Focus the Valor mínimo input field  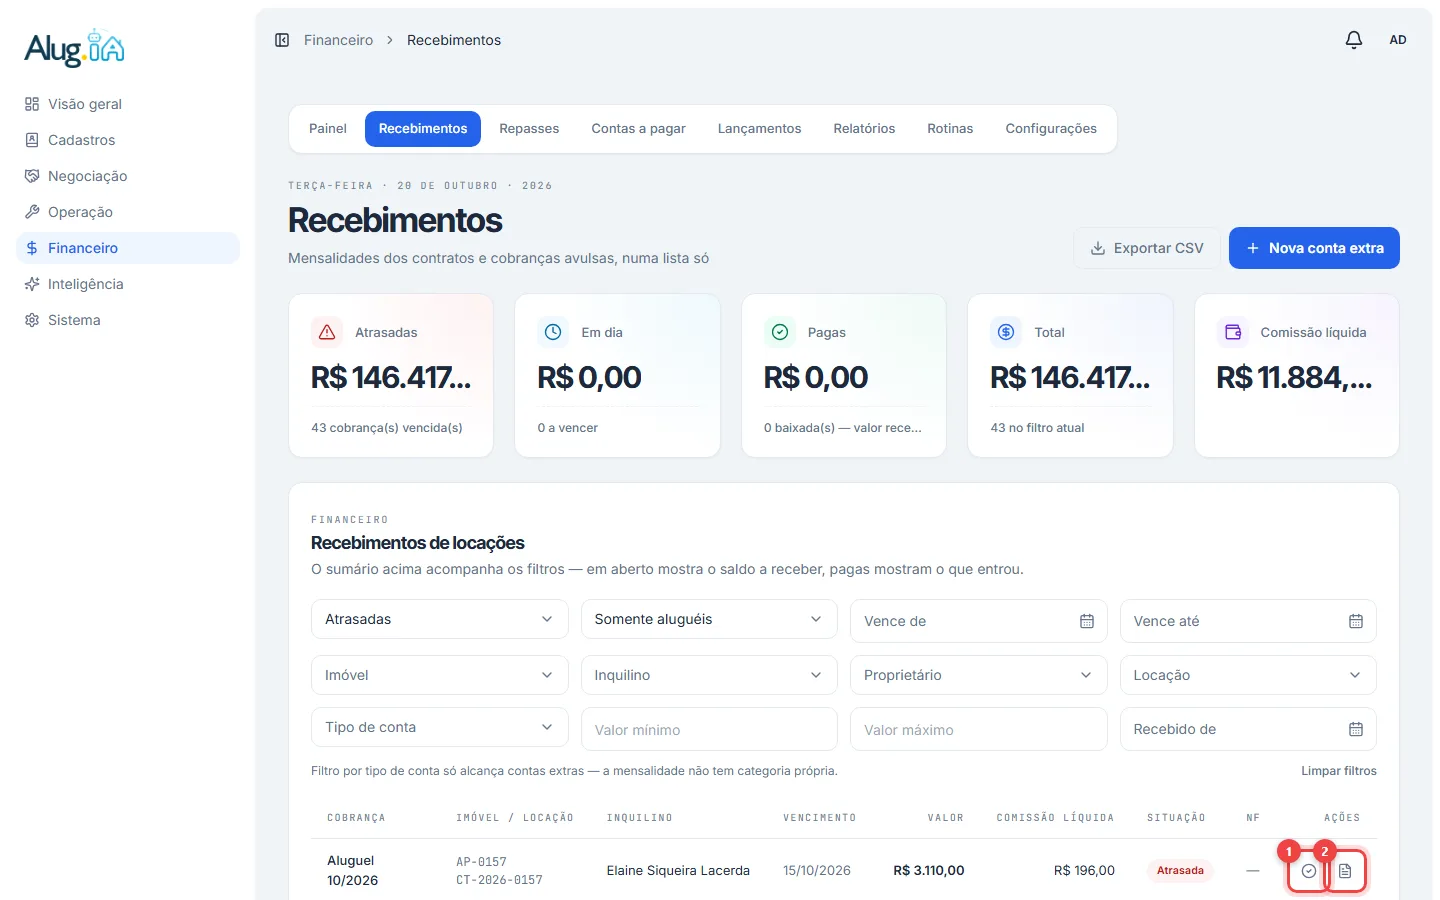coord(709,729)
